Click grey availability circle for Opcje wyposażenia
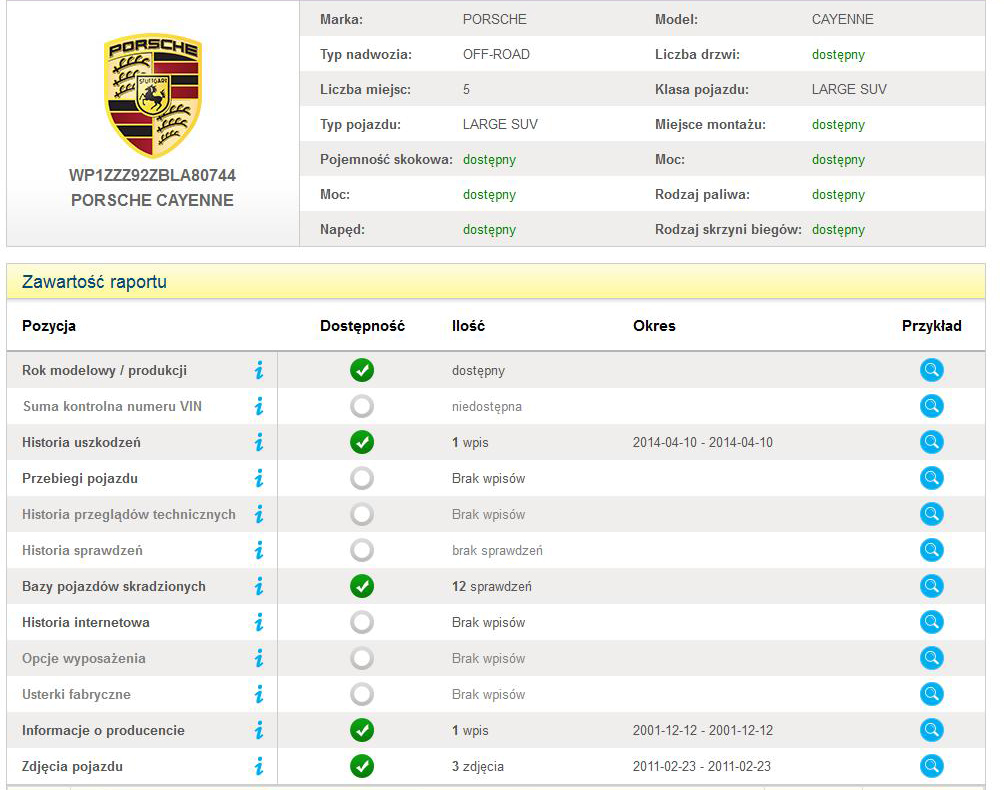This screenshot has height=790, width=1004. coord(362,658)
